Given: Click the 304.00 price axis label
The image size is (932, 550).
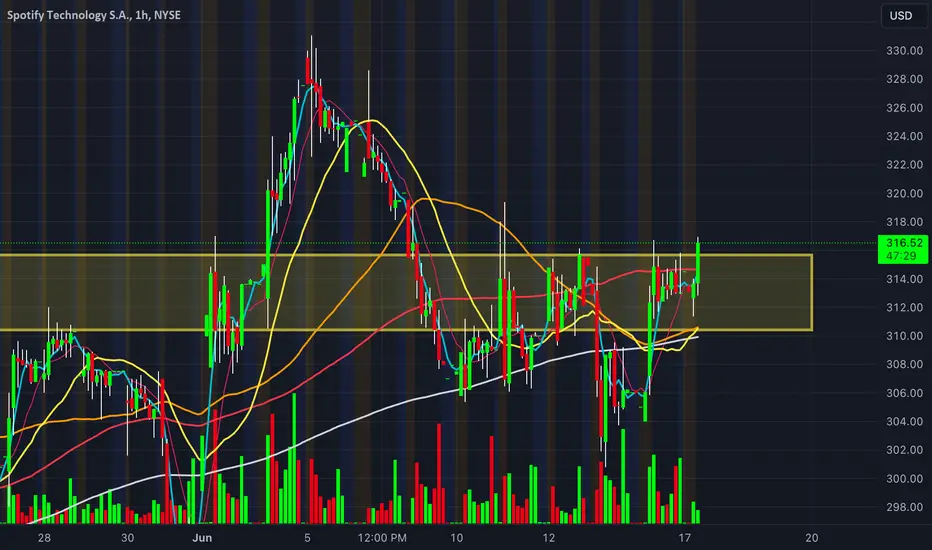Looking at the screenshot, I should [904, 422].
